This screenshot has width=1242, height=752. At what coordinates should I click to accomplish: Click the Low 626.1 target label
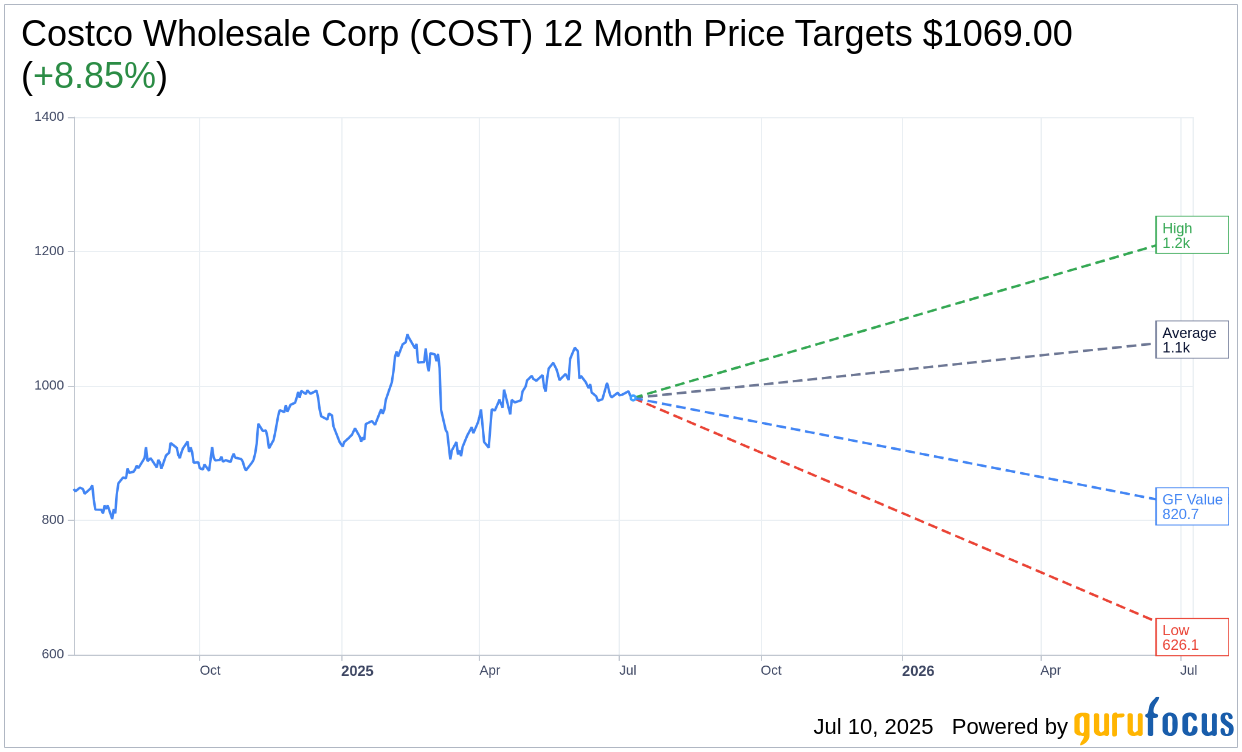coord(1191,638)
